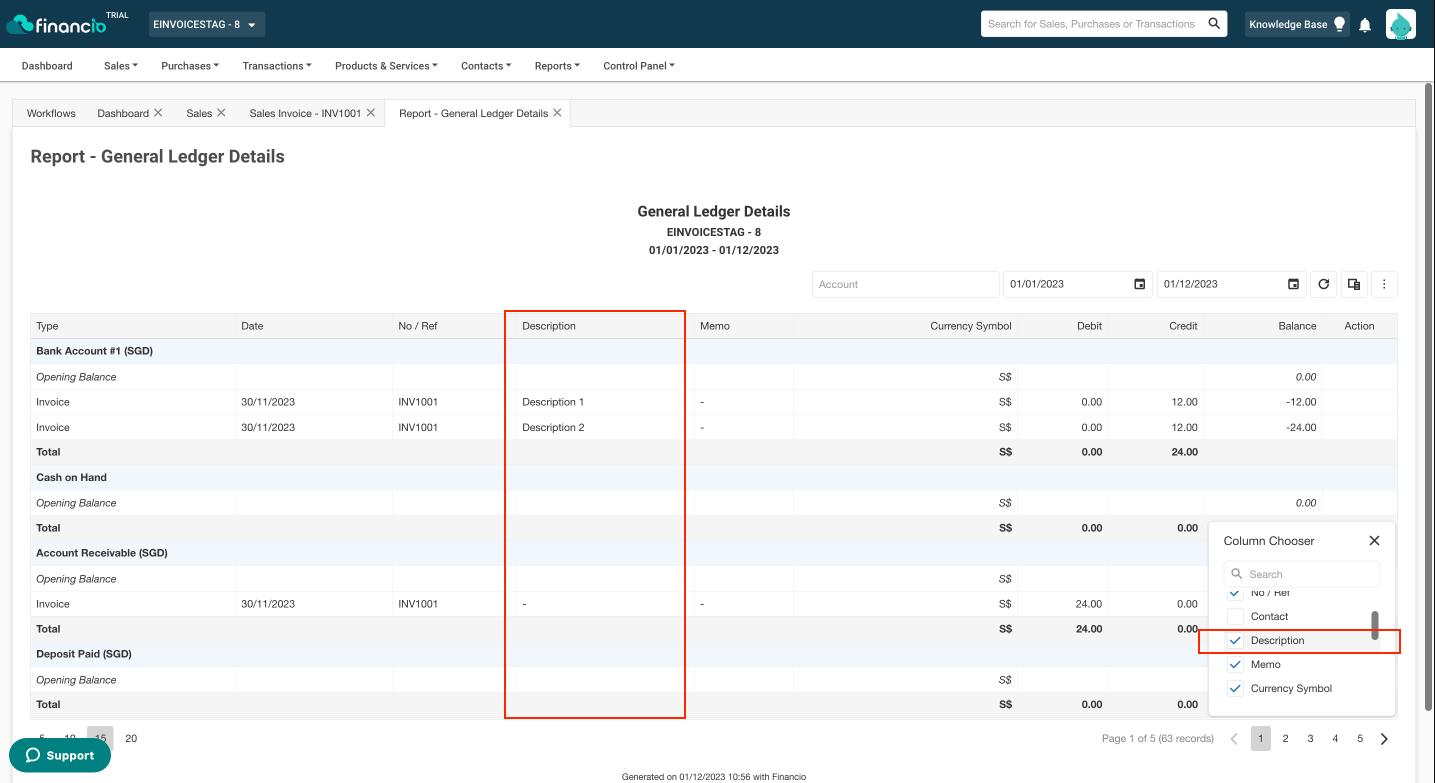Image resolution: width=1435 pixels, height=783 pixels.
Task: Open the three-dot more options menu
Action: pyautogui.click(x=1384, y=284)
